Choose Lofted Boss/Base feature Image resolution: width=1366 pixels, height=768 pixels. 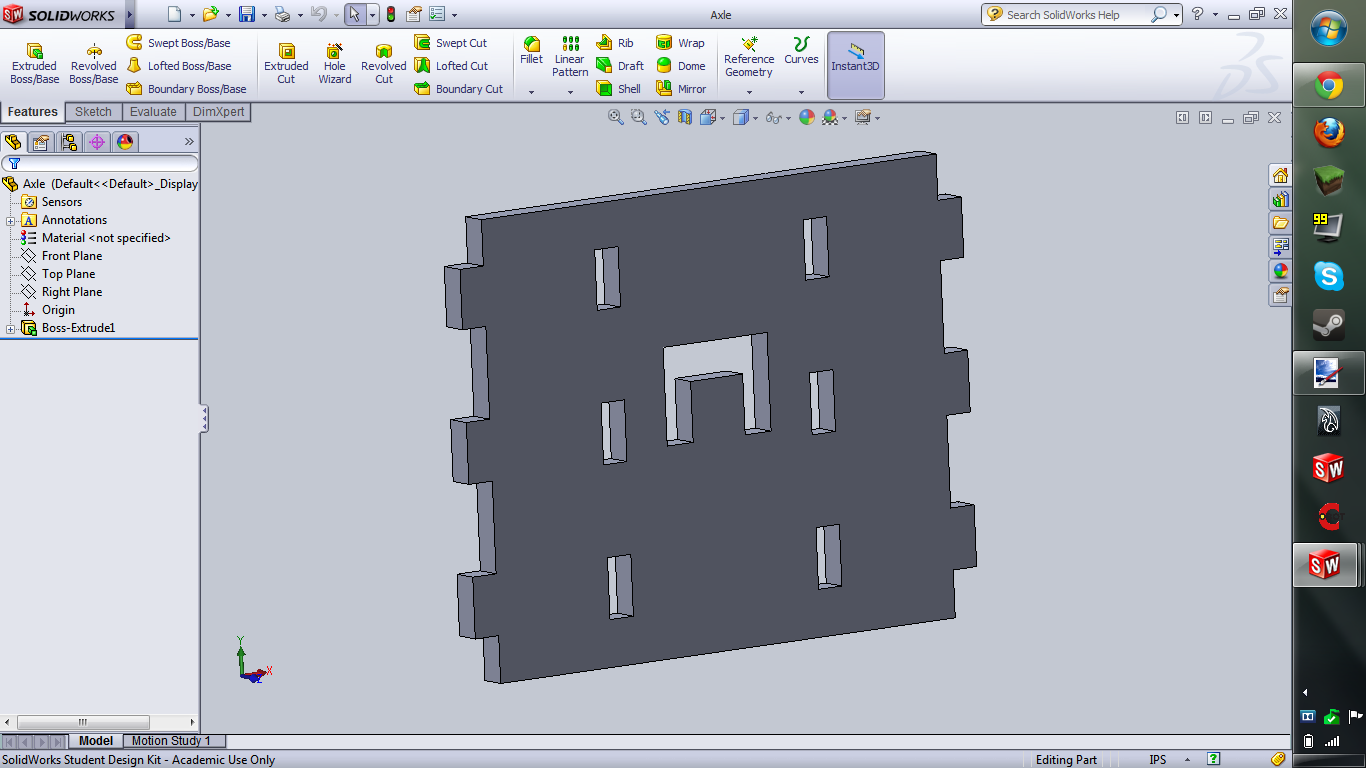pos(178,66)
